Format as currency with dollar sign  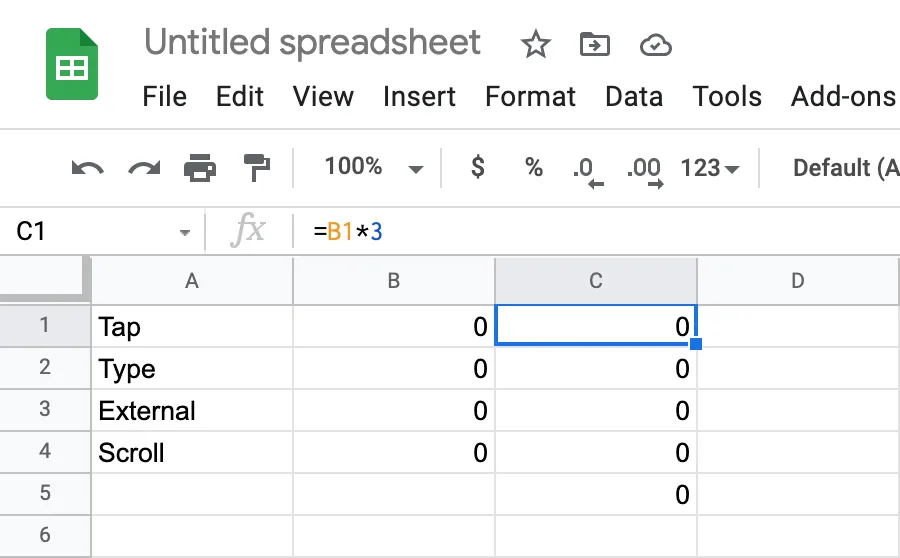(478, 168)
